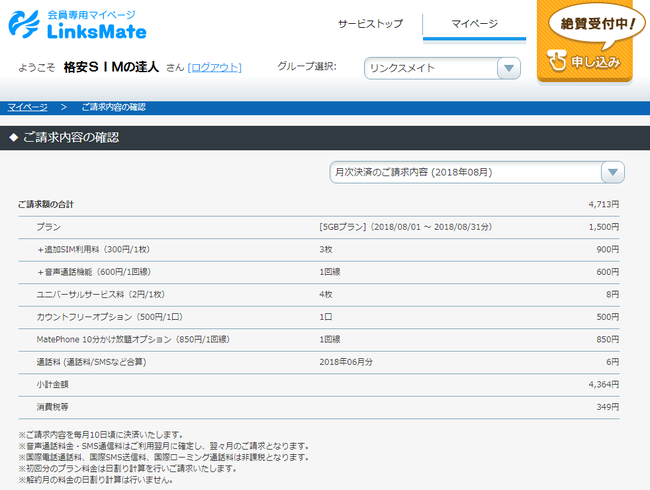Image resolution: width=650 pixels, height=490 pixels.
Task: Click the plus mark before 追加SIM利用料
Action: (40, 249)
